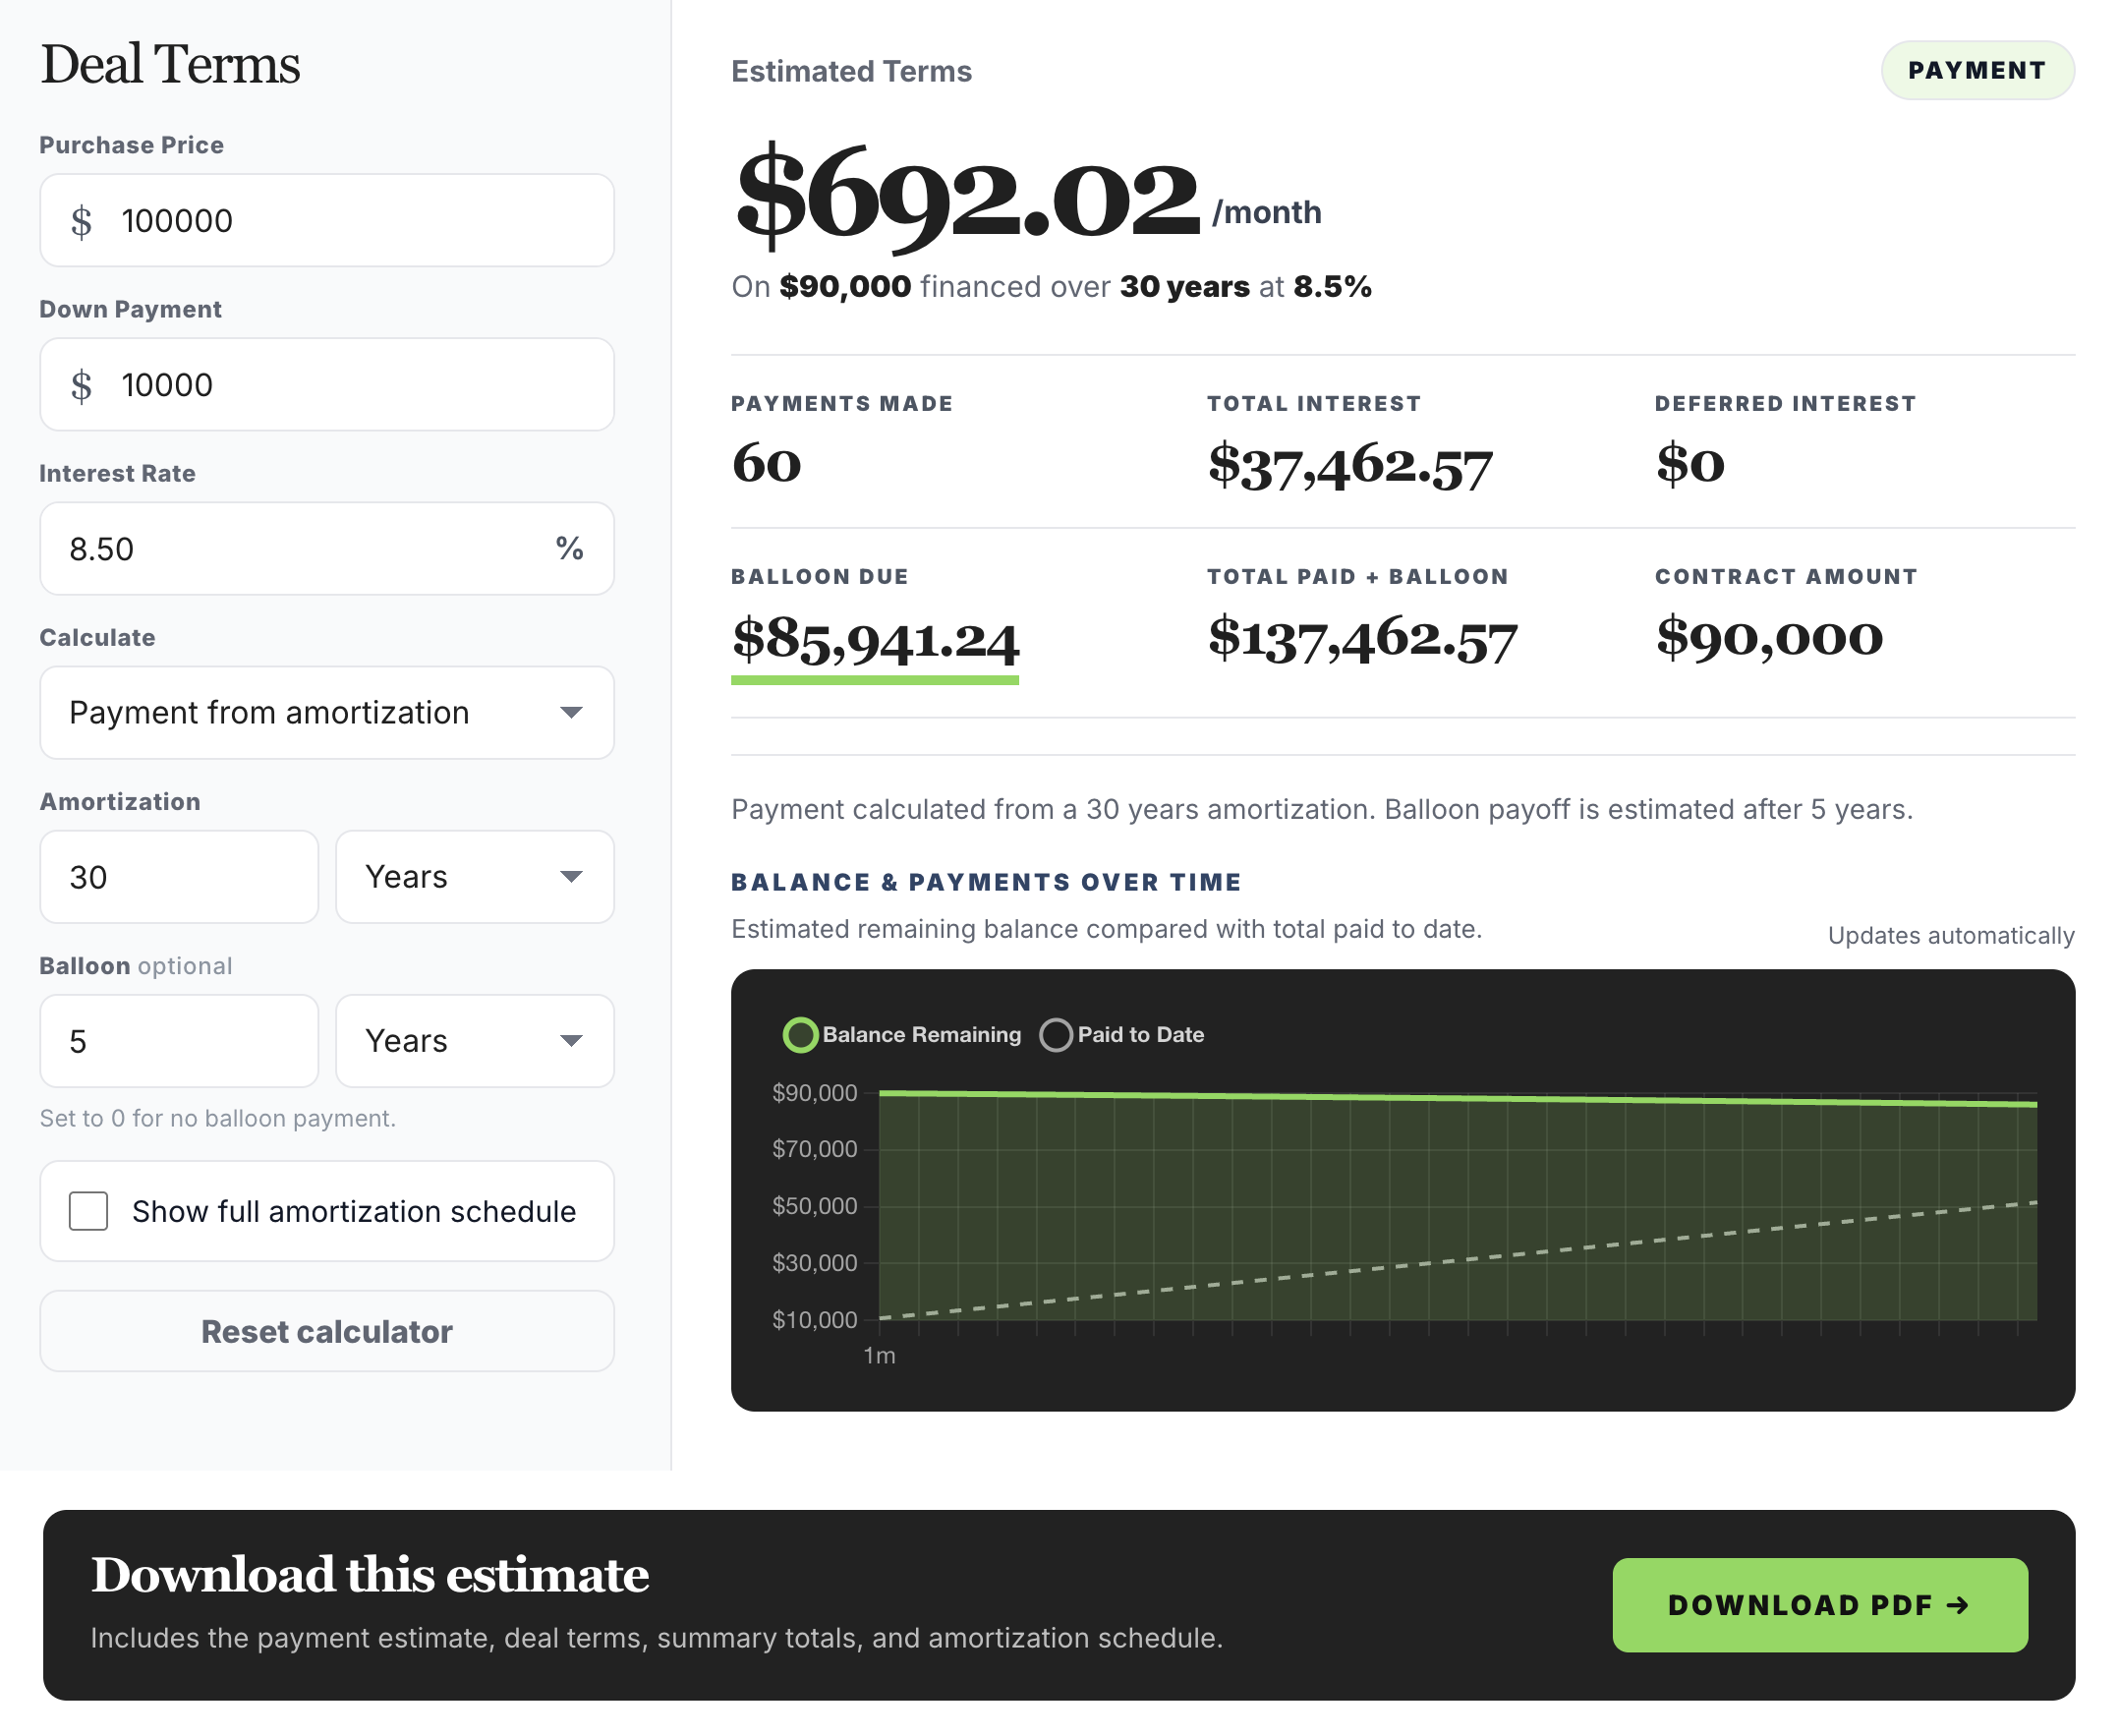Click the 'Deal Terms' heading

[x=170, y=64]
